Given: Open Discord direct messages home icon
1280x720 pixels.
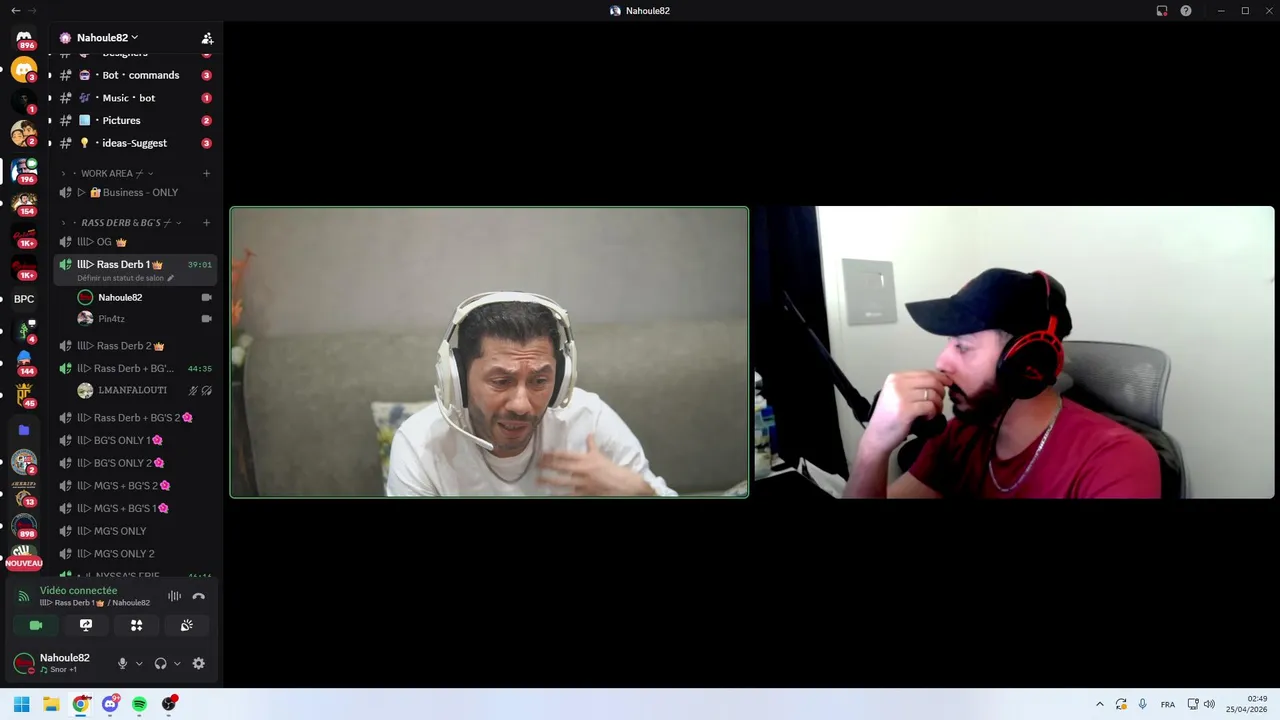Looking at the screenshot, I should (x=24, y=38).
